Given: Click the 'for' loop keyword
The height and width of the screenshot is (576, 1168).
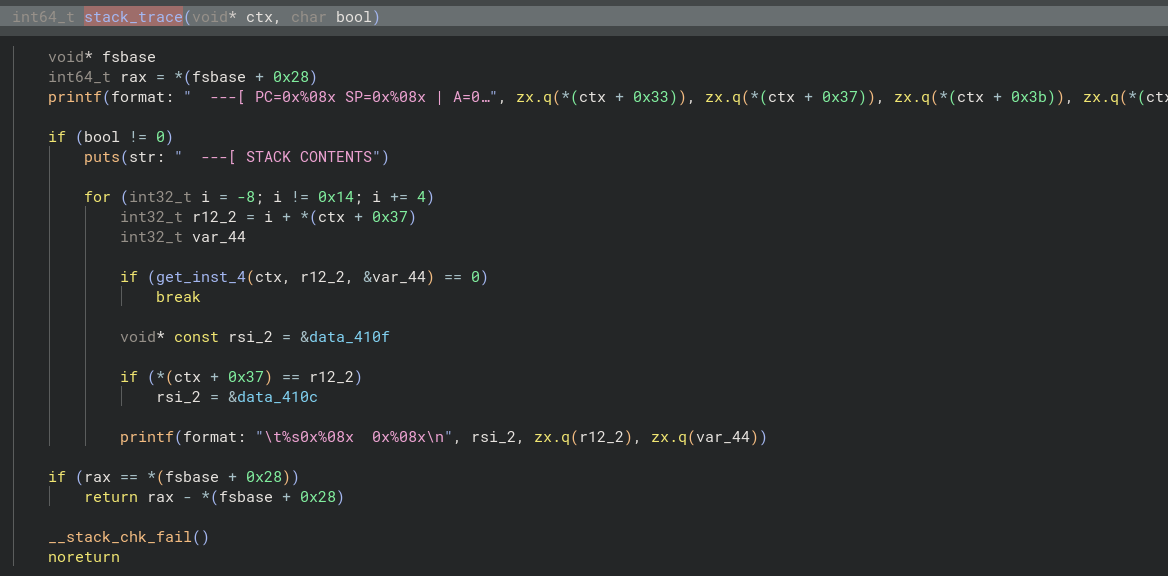Looking at the screenshot, I should coord(98,197).
